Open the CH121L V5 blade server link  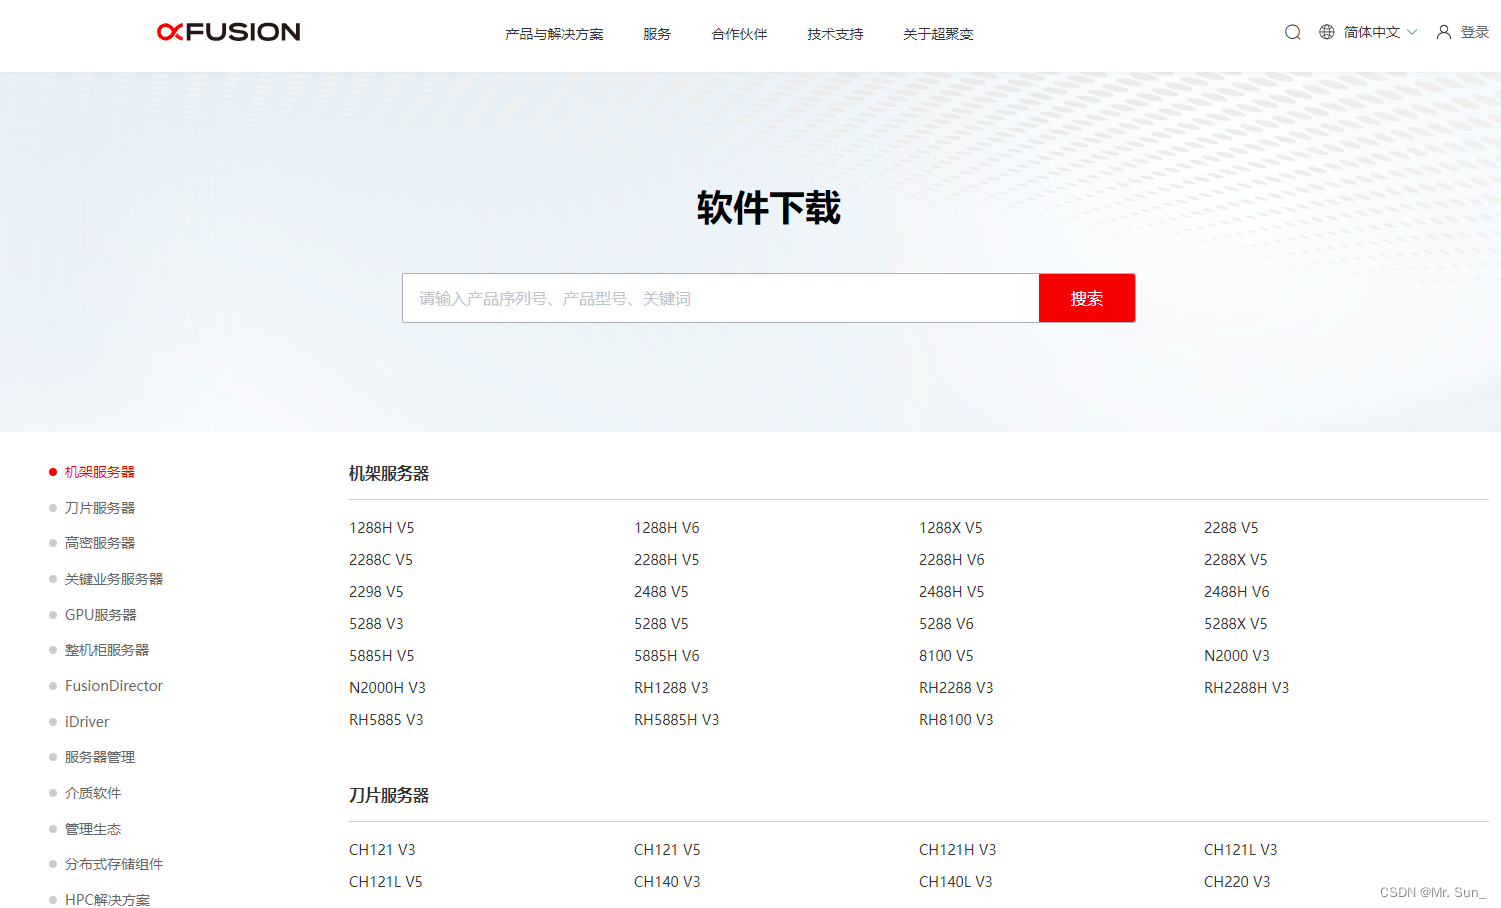386,882
